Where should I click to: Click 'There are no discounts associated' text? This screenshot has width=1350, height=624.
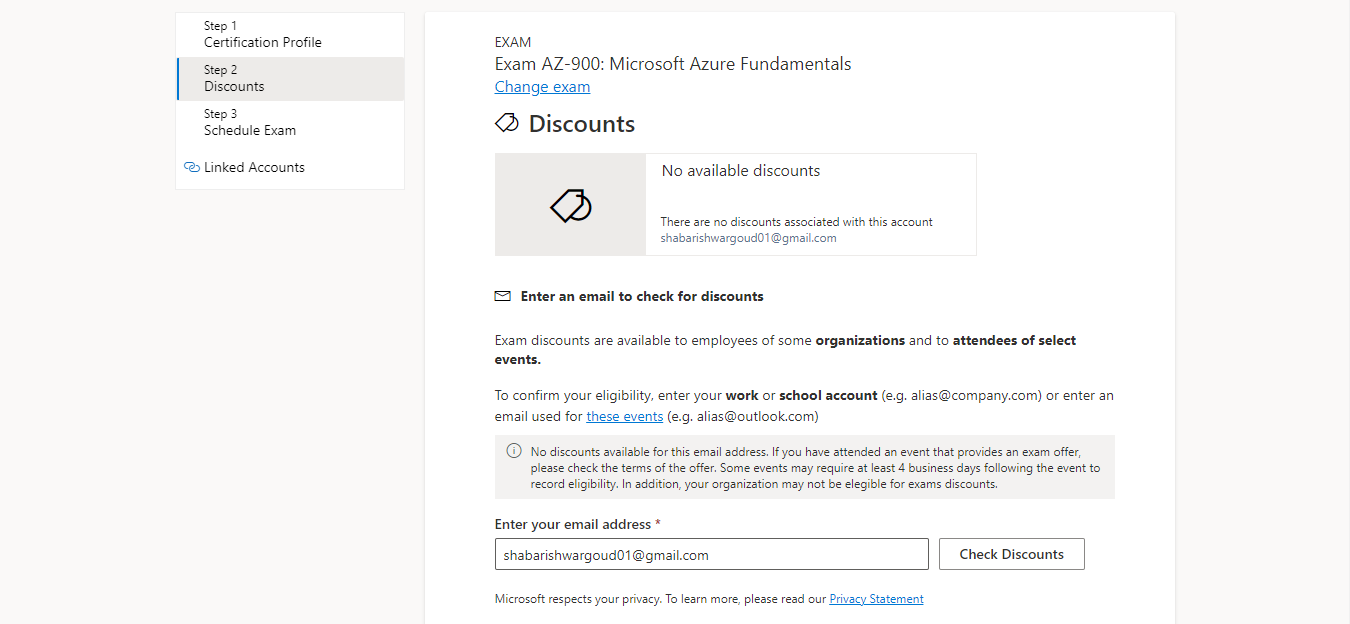coord(797,222)
